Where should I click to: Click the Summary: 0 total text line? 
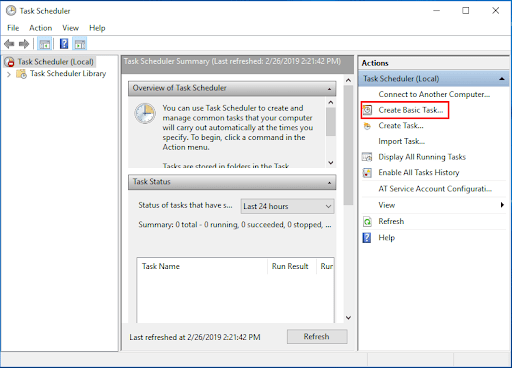point(235,225)
